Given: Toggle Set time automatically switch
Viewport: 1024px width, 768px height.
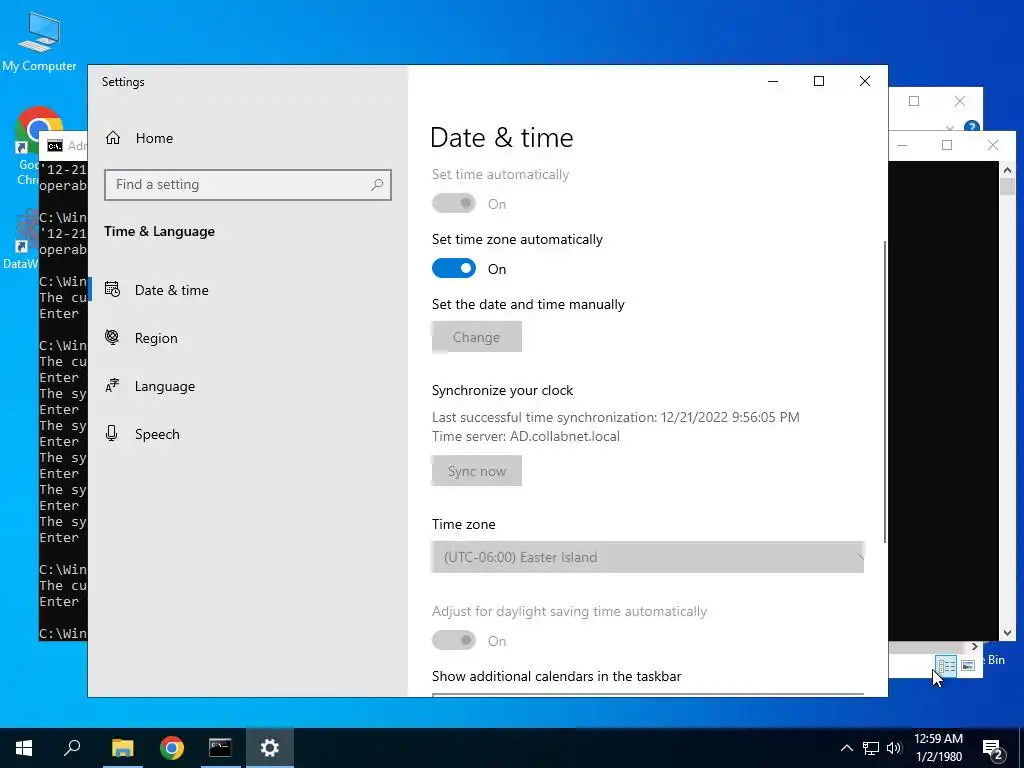Looking at the screenshot, I should point(454,204).
